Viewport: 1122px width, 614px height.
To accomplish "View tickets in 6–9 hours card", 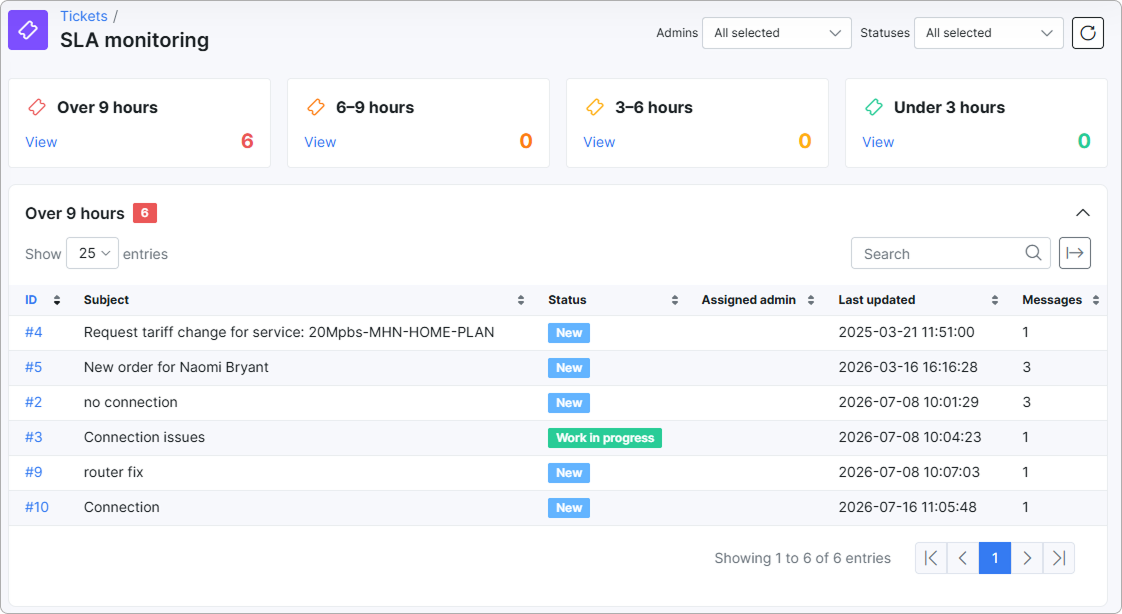I will [320, 142].
